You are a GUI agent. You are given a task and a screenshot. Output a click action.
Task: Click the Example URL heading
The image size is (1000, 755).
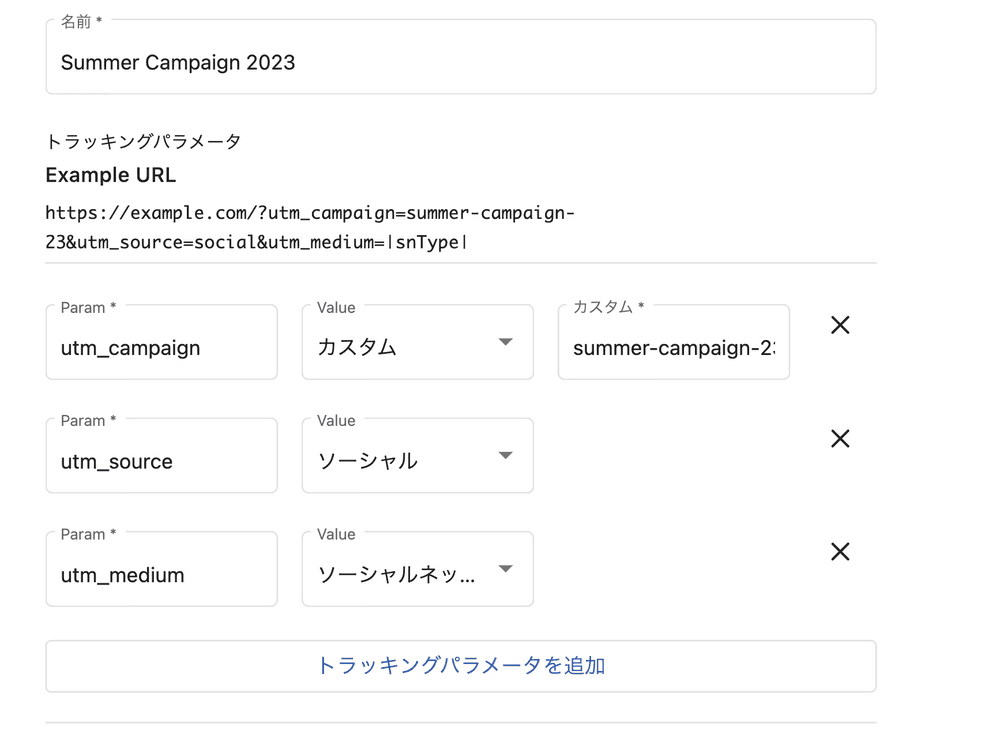111,175
